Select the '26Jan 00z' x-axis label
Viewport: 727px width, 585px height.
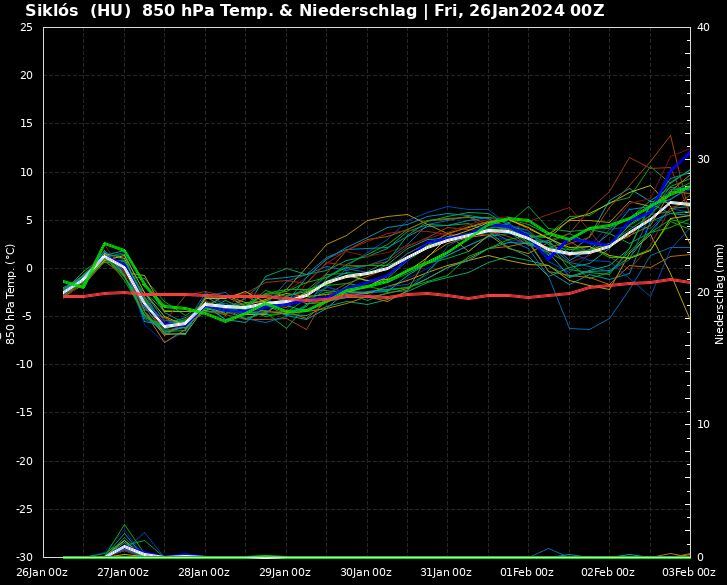[x=42, y=572]
